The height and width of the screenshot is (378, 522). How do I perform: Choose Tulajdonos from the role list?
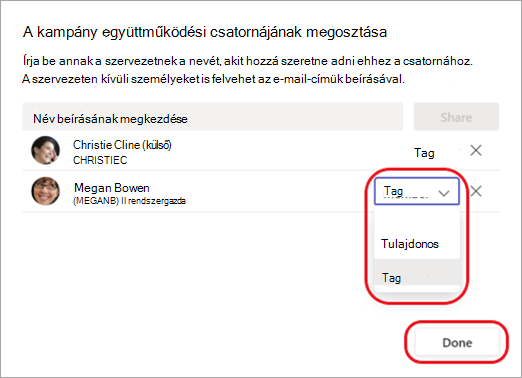pos(417,244)
